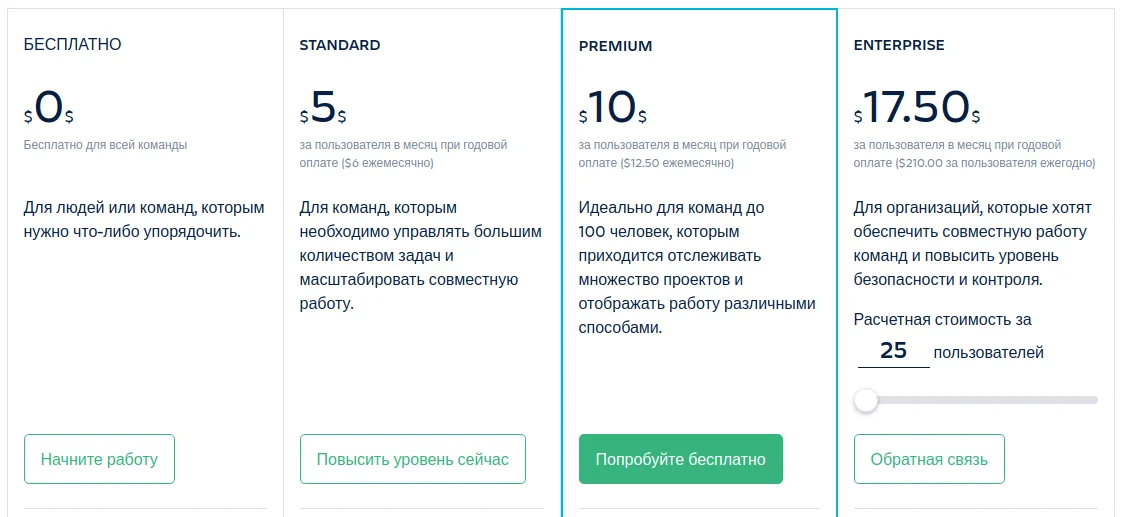
Task: Click the Расчетная стоимость за label
Action: point(942,320)
